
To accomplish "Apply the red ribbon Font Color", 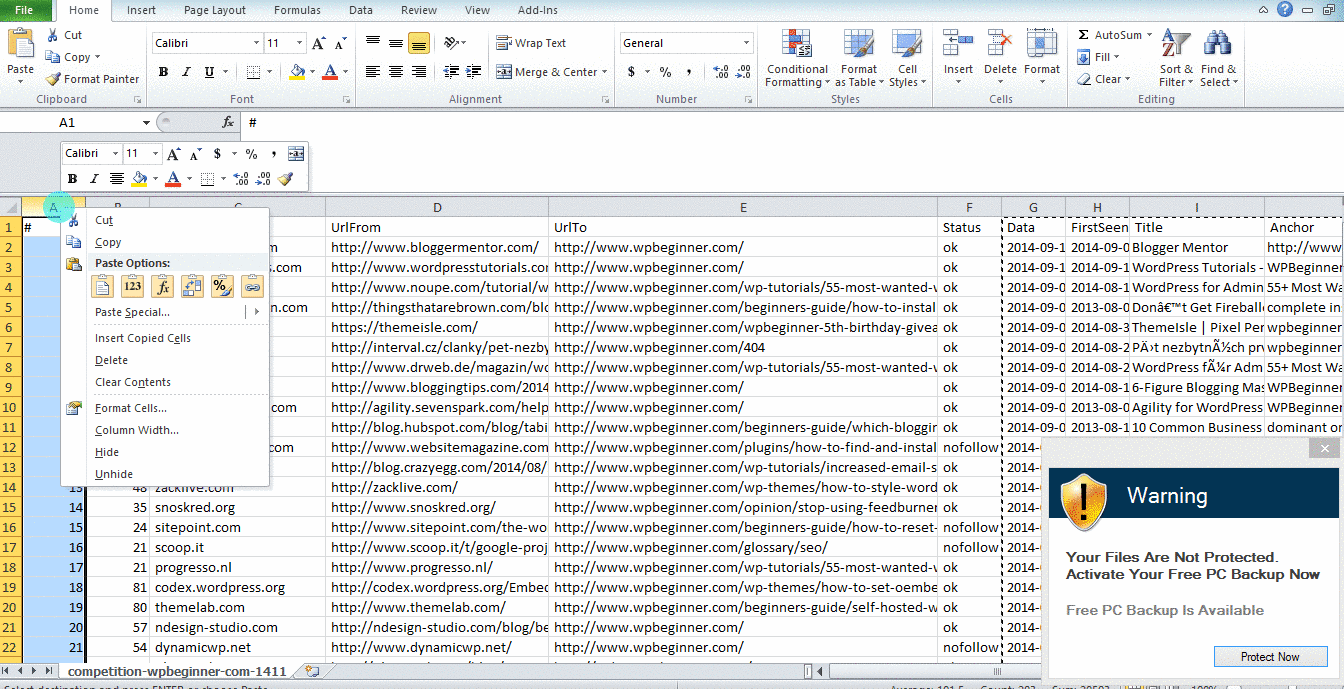I will coord(329,72).
